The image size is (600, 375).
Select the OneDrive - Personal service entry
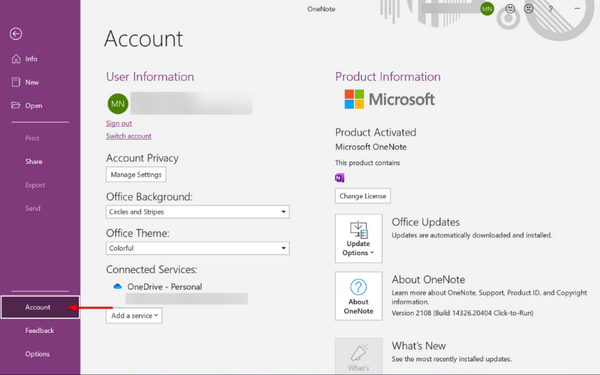pyautogui.click(x=165, y=287)
